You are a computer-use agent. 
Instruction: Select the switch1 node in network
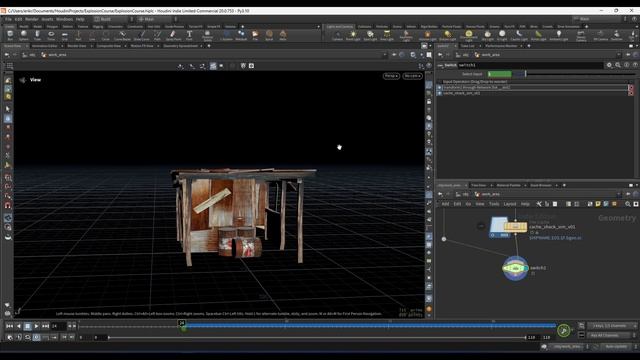click(x=515, y=268)
